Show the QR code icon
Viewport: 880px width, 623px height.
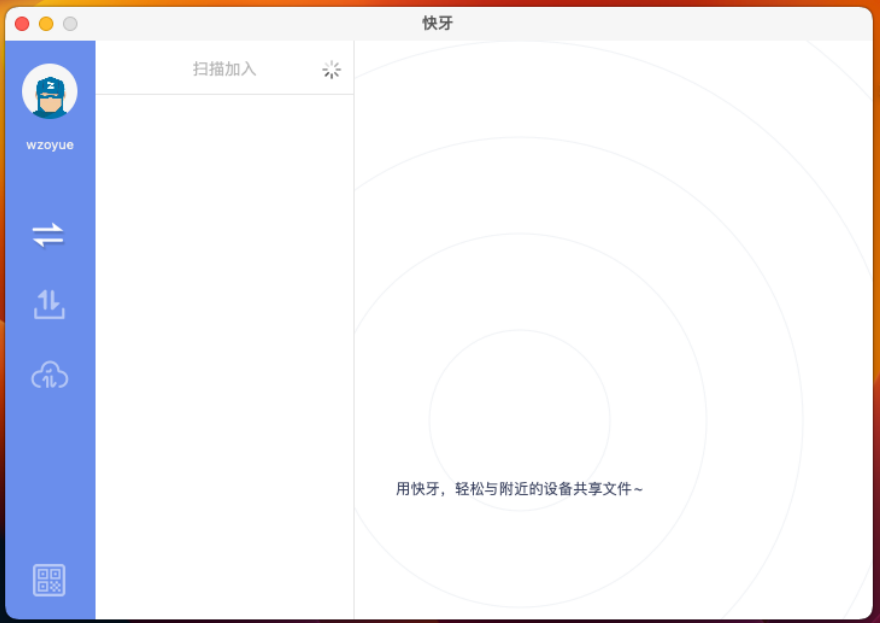[49, 580]
